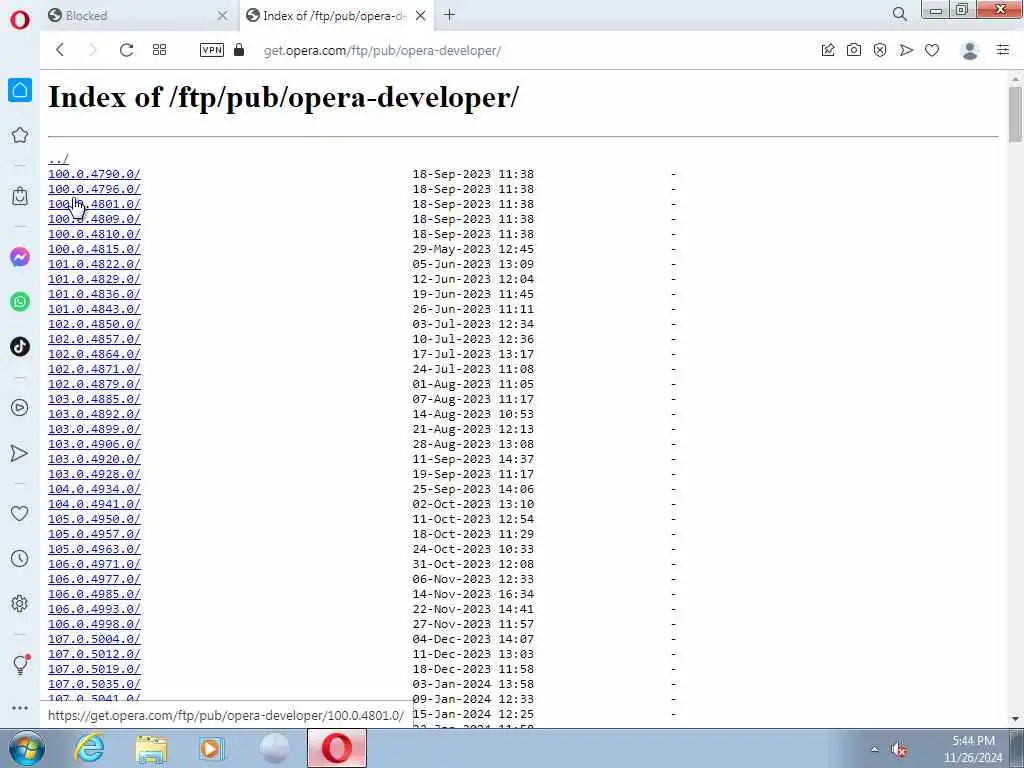
Task: Click the Opera logo menu button
Action: point(20,20)
